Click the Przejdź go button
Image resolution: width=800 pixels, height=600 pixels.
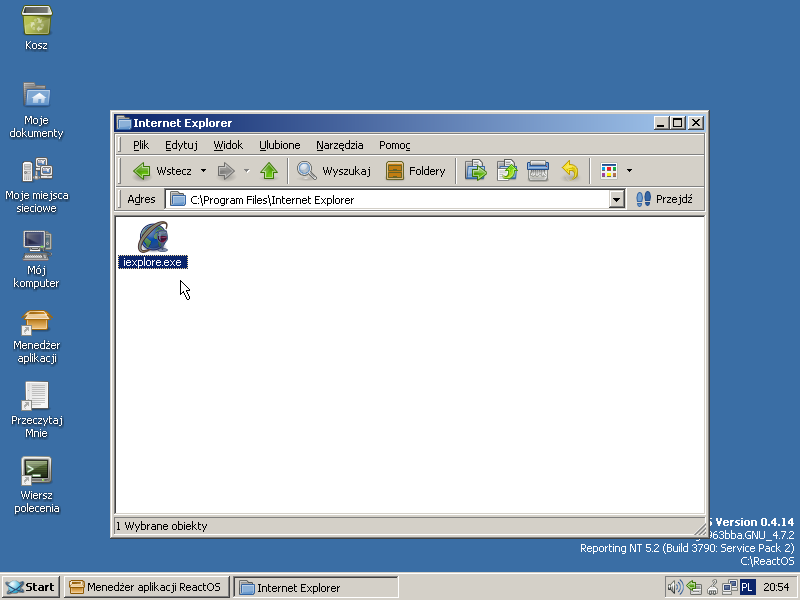(x=665, y=199)
